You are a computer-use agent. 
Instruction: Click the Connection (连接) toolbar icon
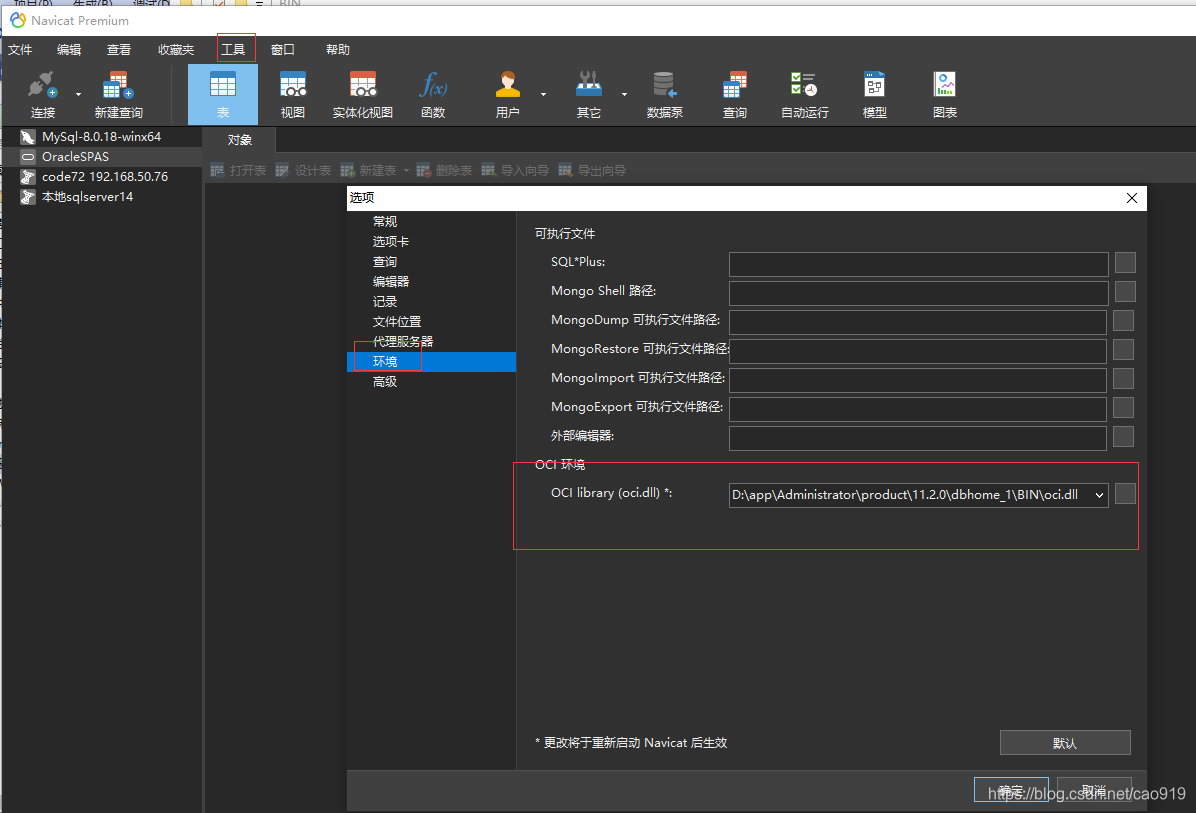tap(43, 95)
